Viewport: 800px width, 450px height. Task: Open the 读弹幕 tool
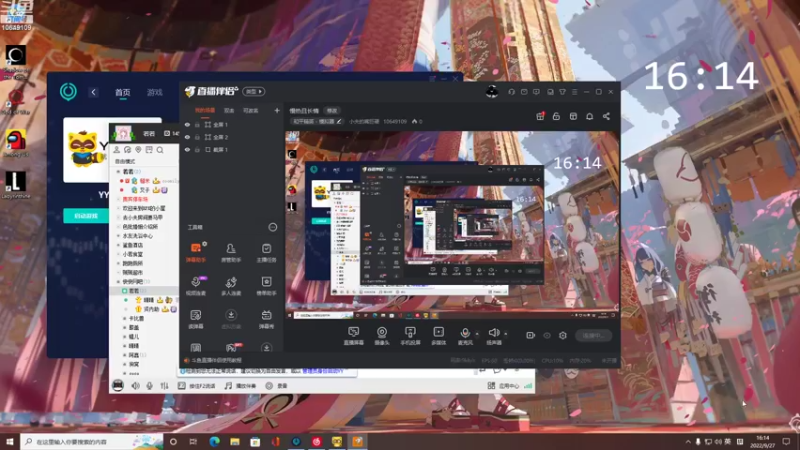[x=196, y=319]
